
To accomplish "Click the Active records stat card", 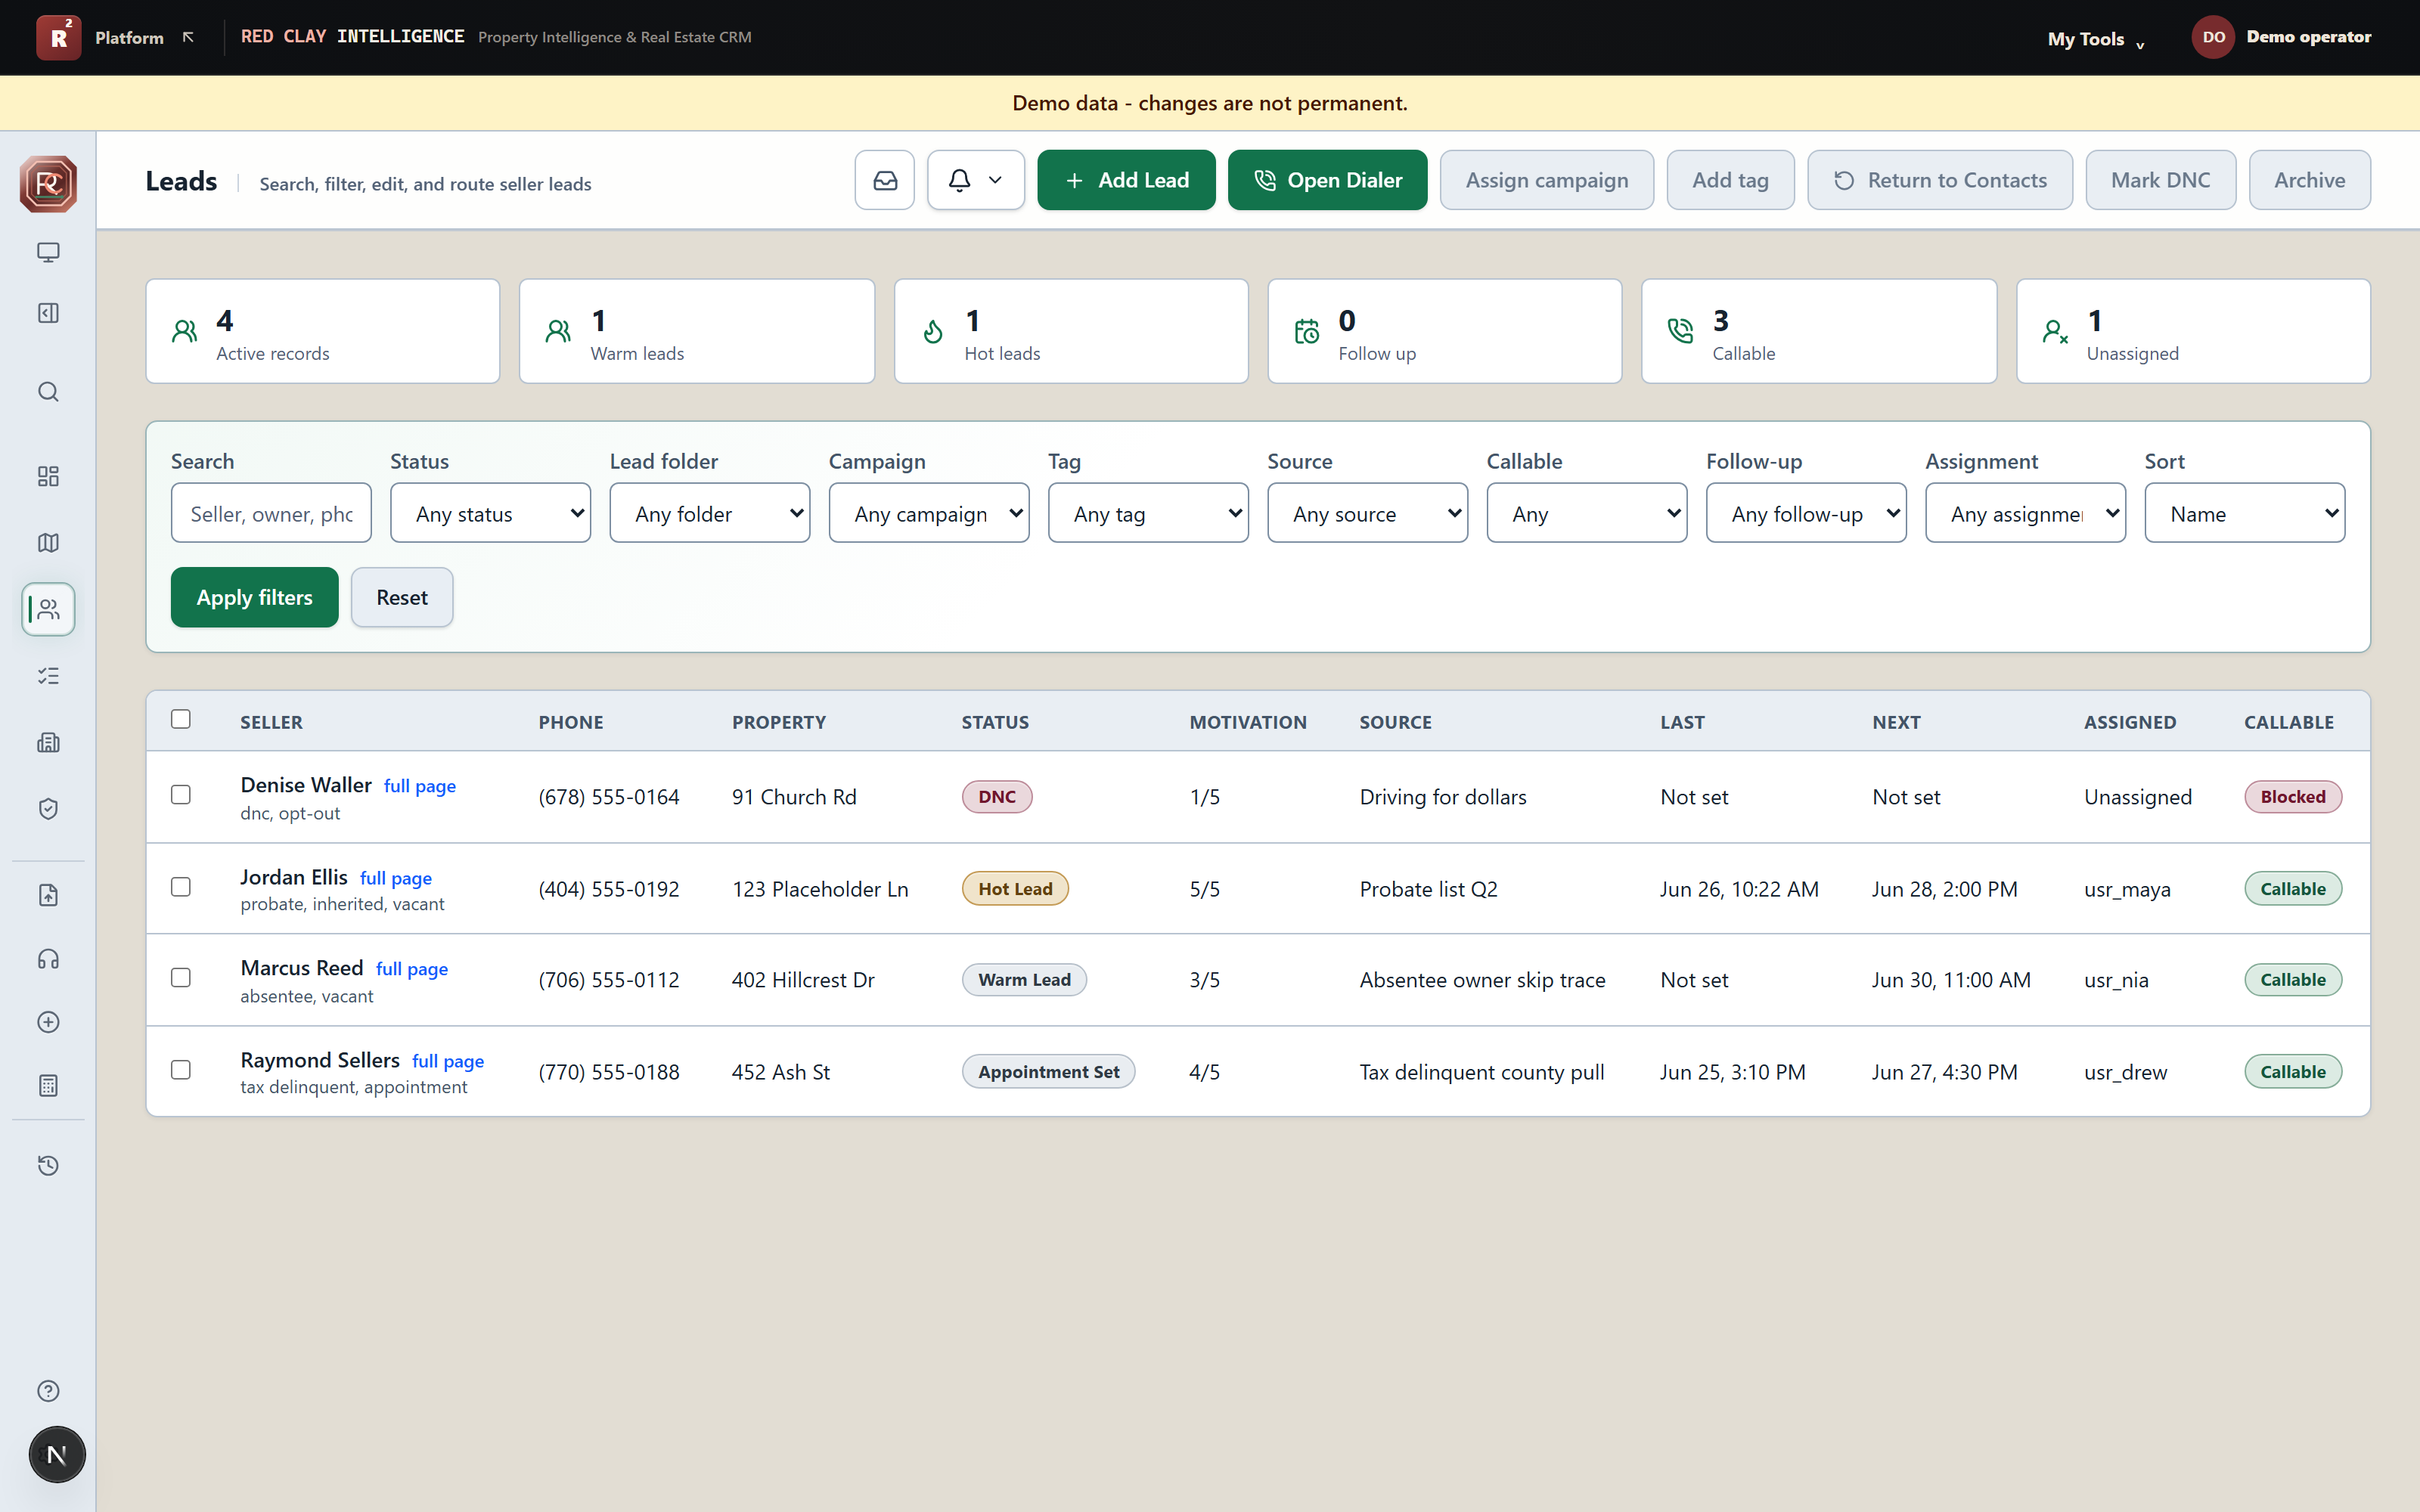I will [x=323, y=331].
